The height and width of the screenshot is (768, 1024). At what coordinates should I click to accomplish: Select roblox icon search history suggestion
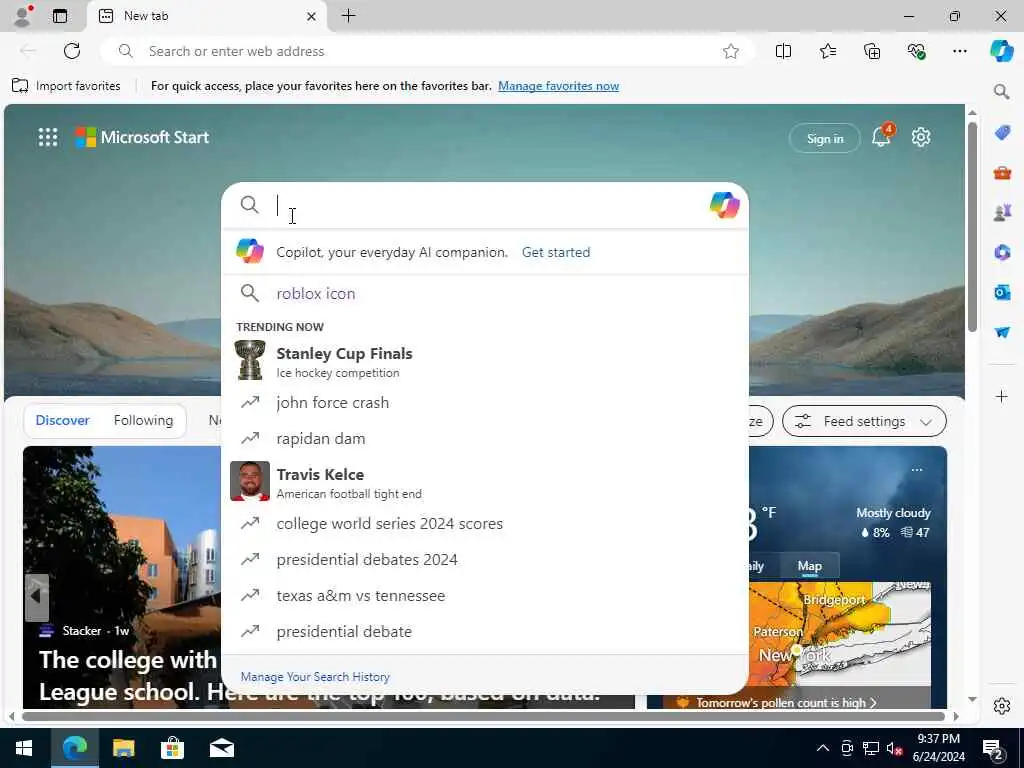(x=485, y=293)
